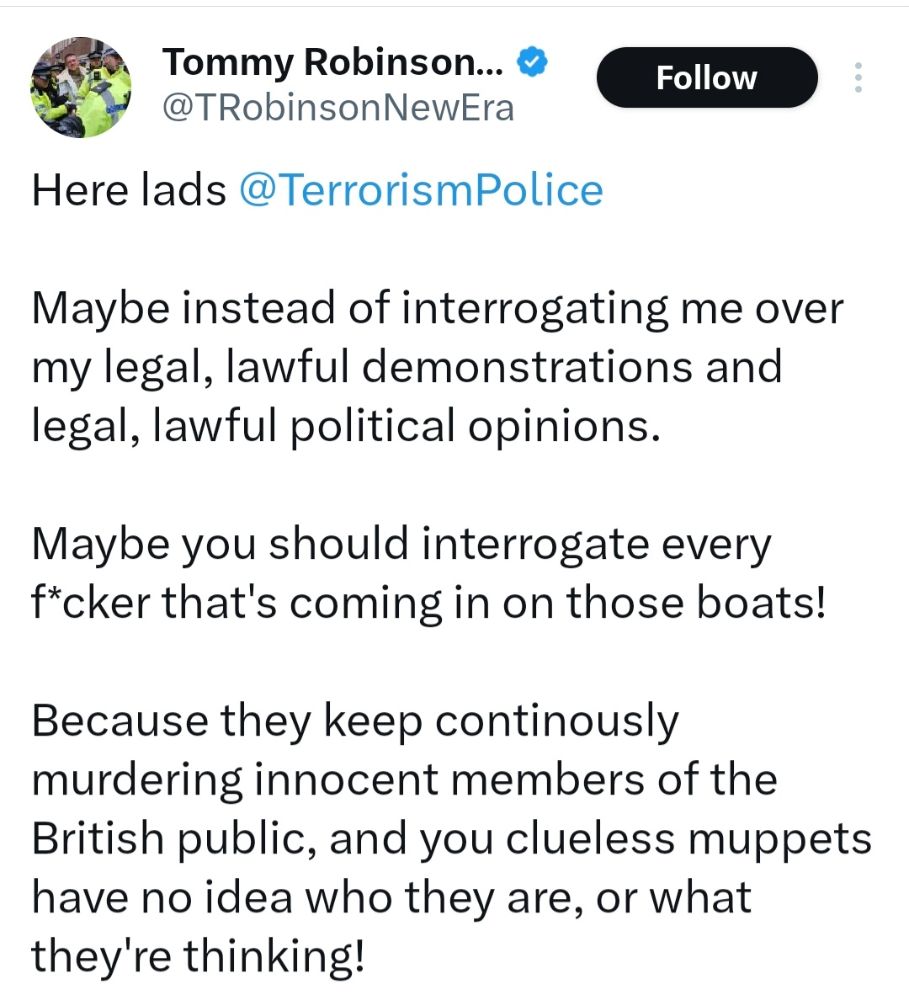Follow the Tommy Robinson account
909x1000 pixels.
tap(707, 77)
